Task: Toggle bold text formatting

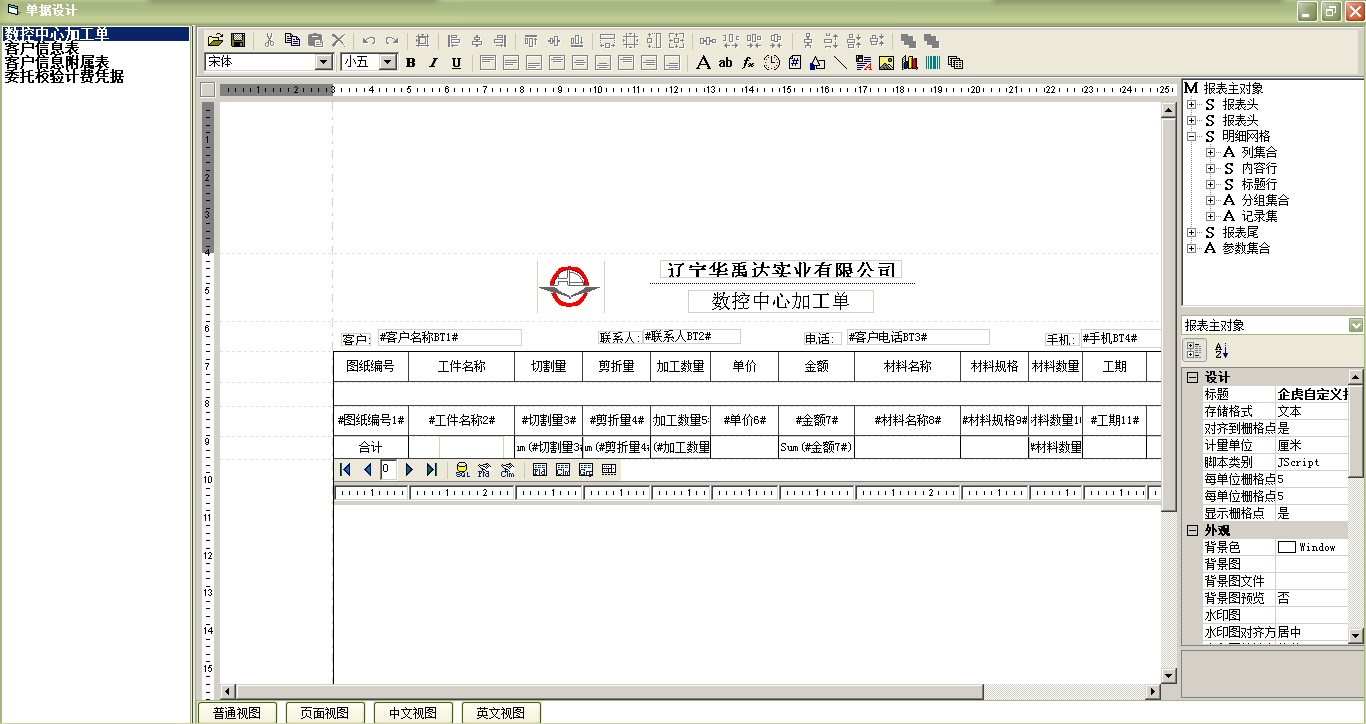Action: coord(410,62)
